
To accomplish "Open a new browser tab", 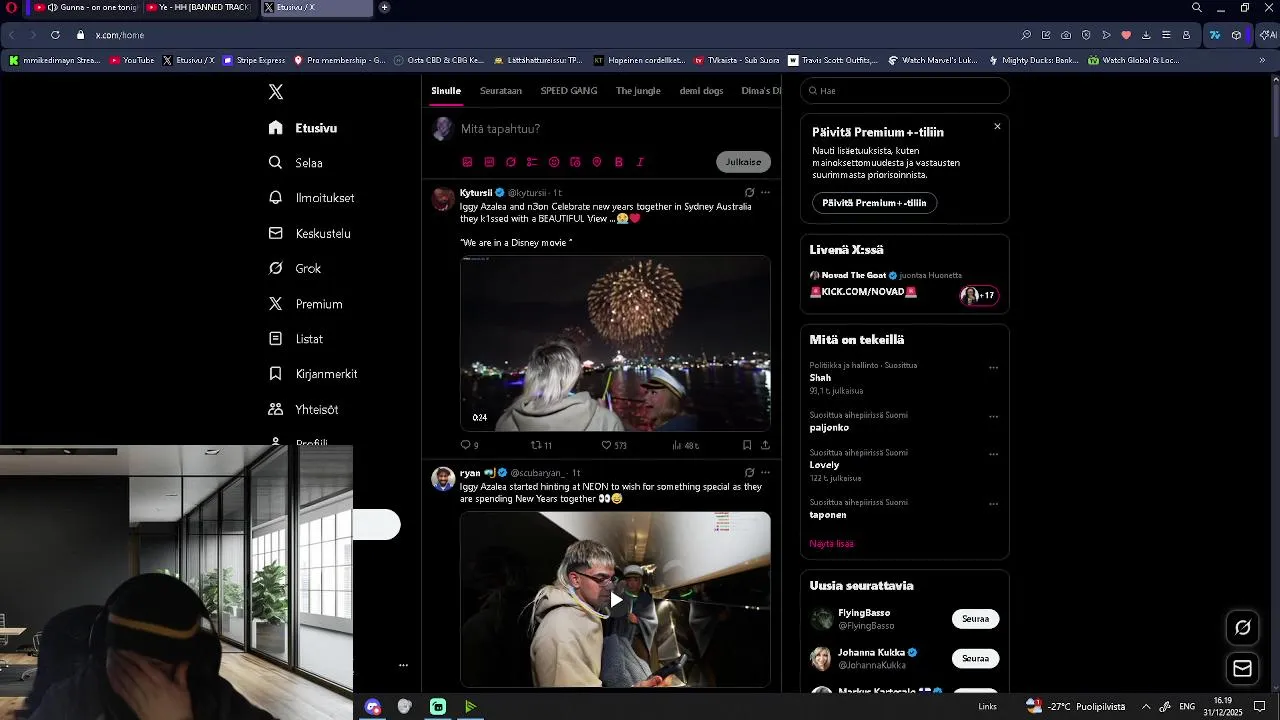I will 384,8.
